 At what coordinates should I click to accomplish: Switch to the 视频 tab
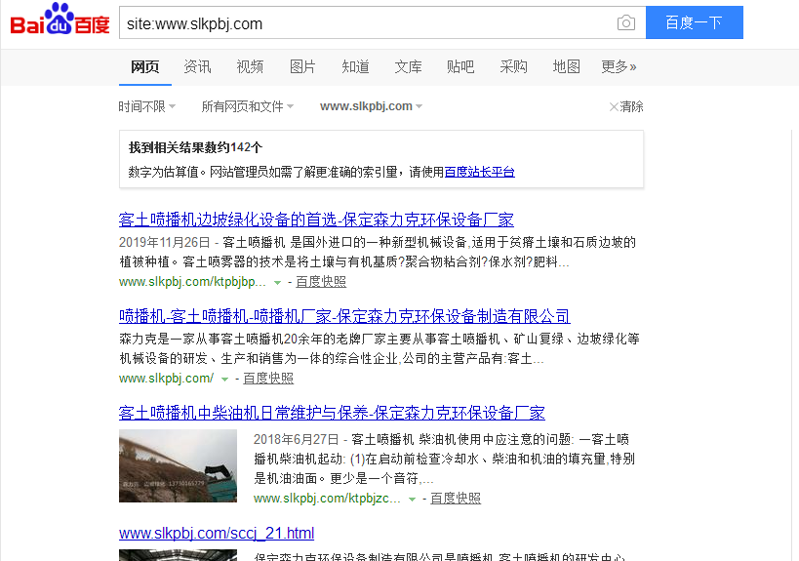[250, 67]
